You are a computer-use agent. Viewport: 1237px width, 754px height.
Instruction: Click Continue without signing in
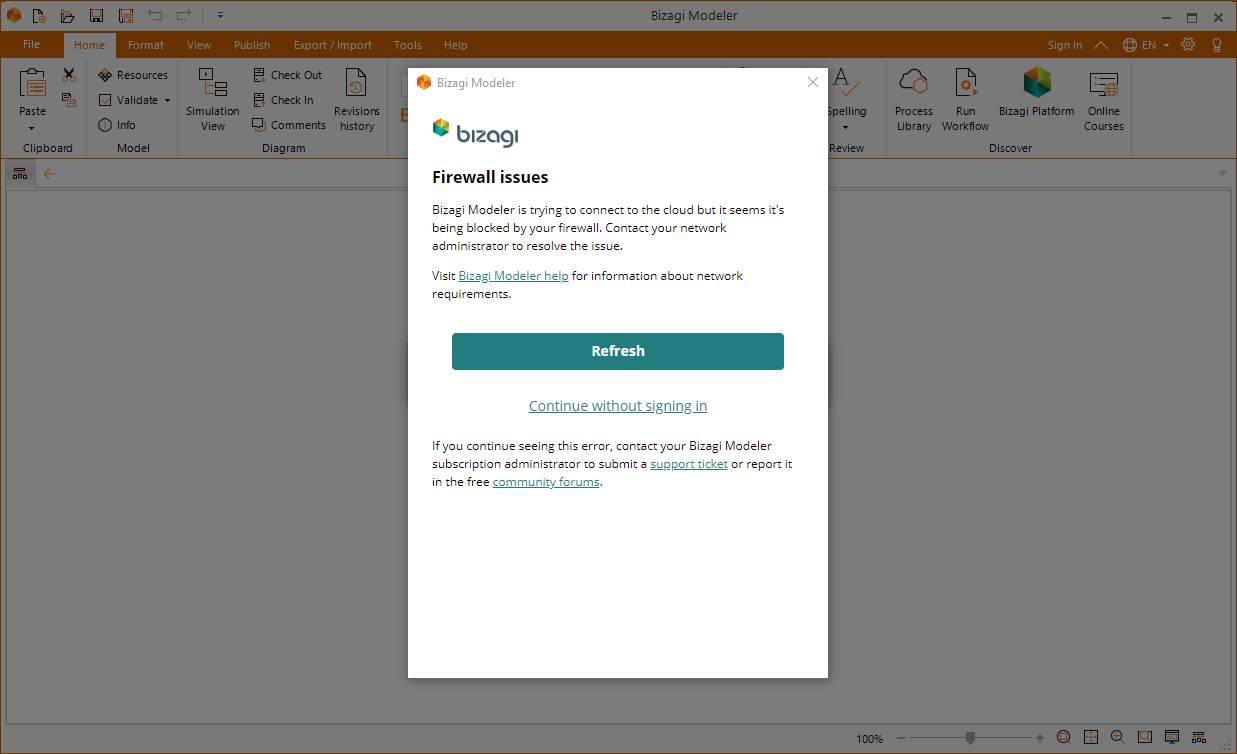pyautogui.click(x=618, y=406)
